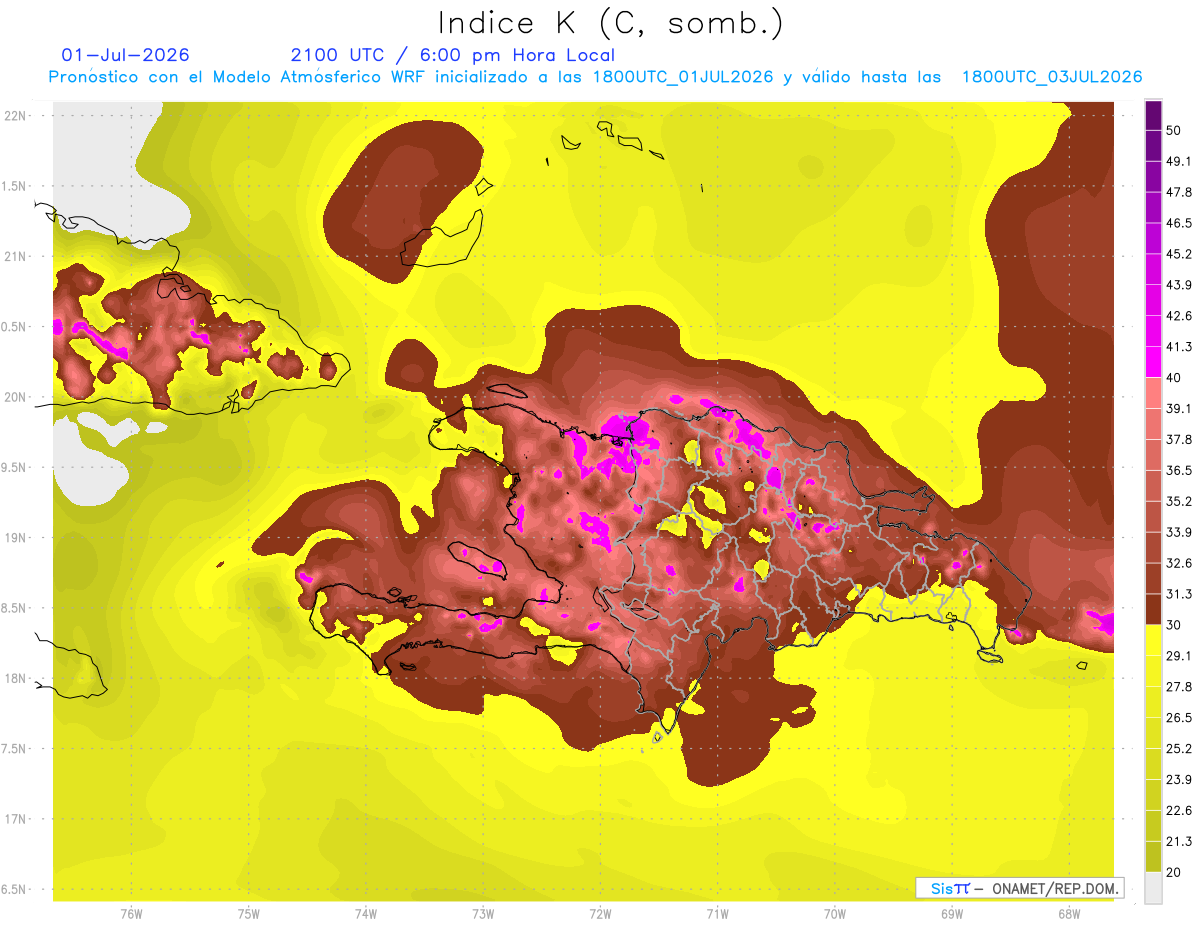
Task: Click the gray swatch below 20 on colorbar
Action: pyautogui.click(x=1153, y=887)
